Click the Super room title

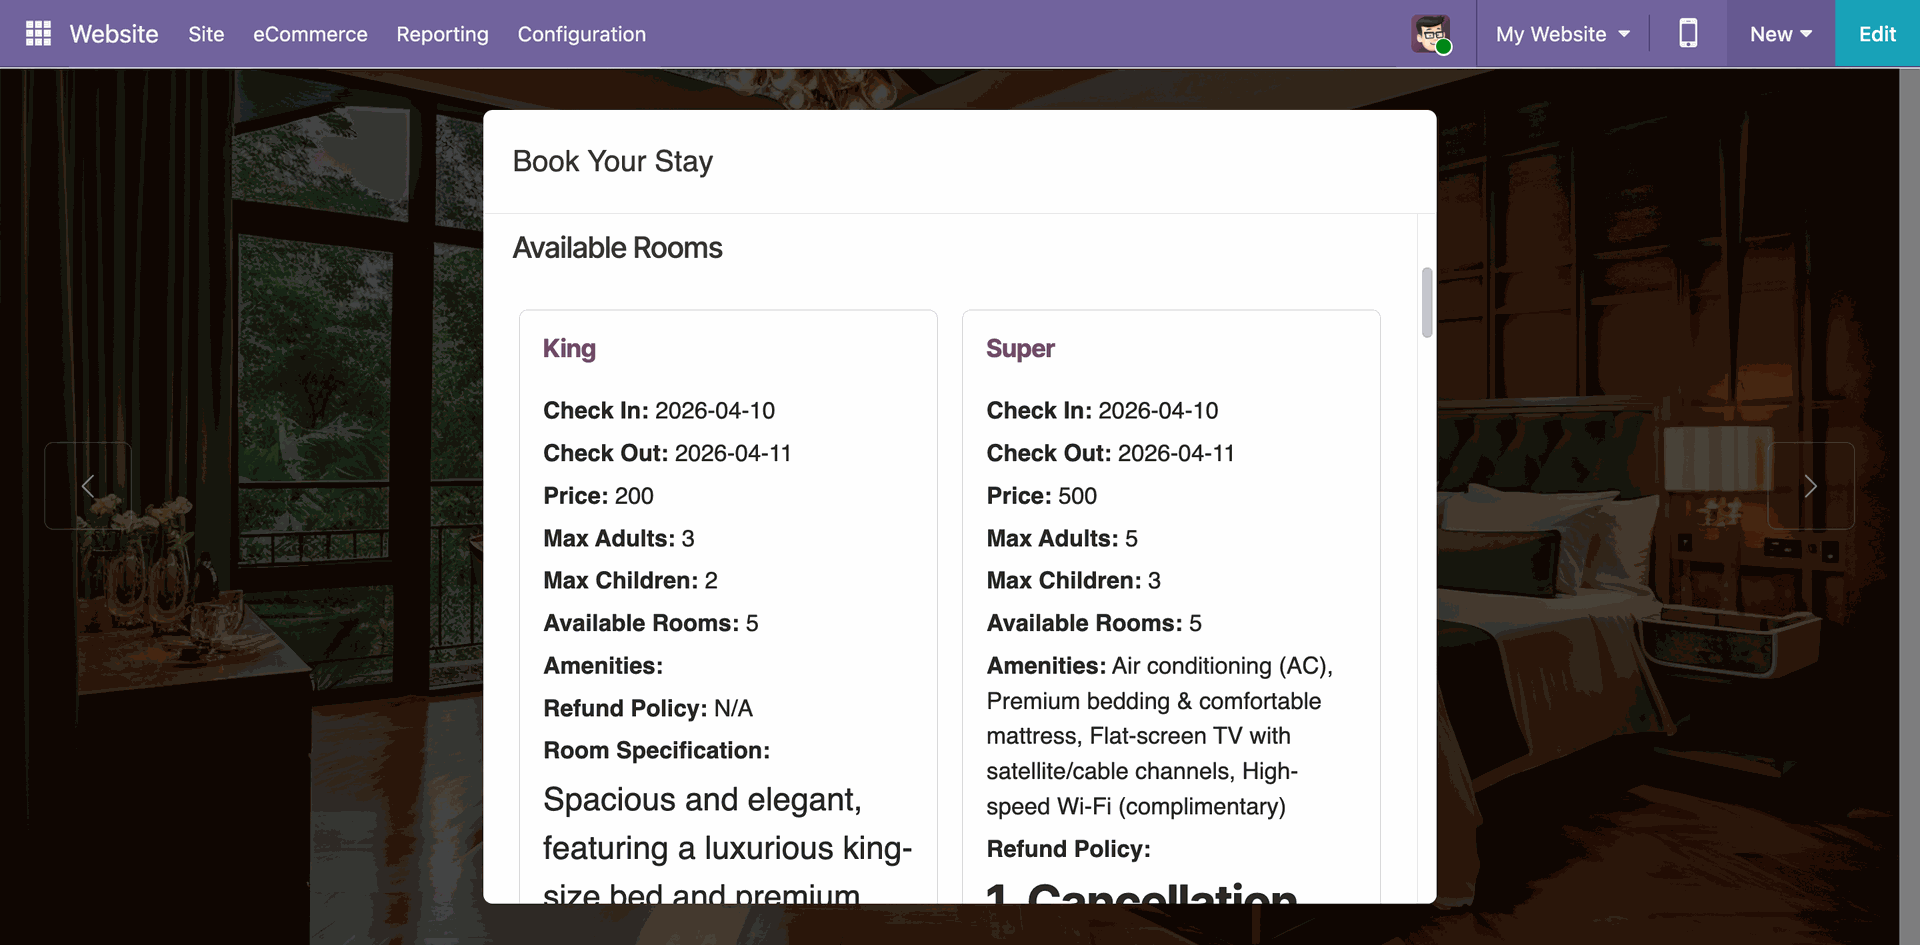tap(1020, 348)
